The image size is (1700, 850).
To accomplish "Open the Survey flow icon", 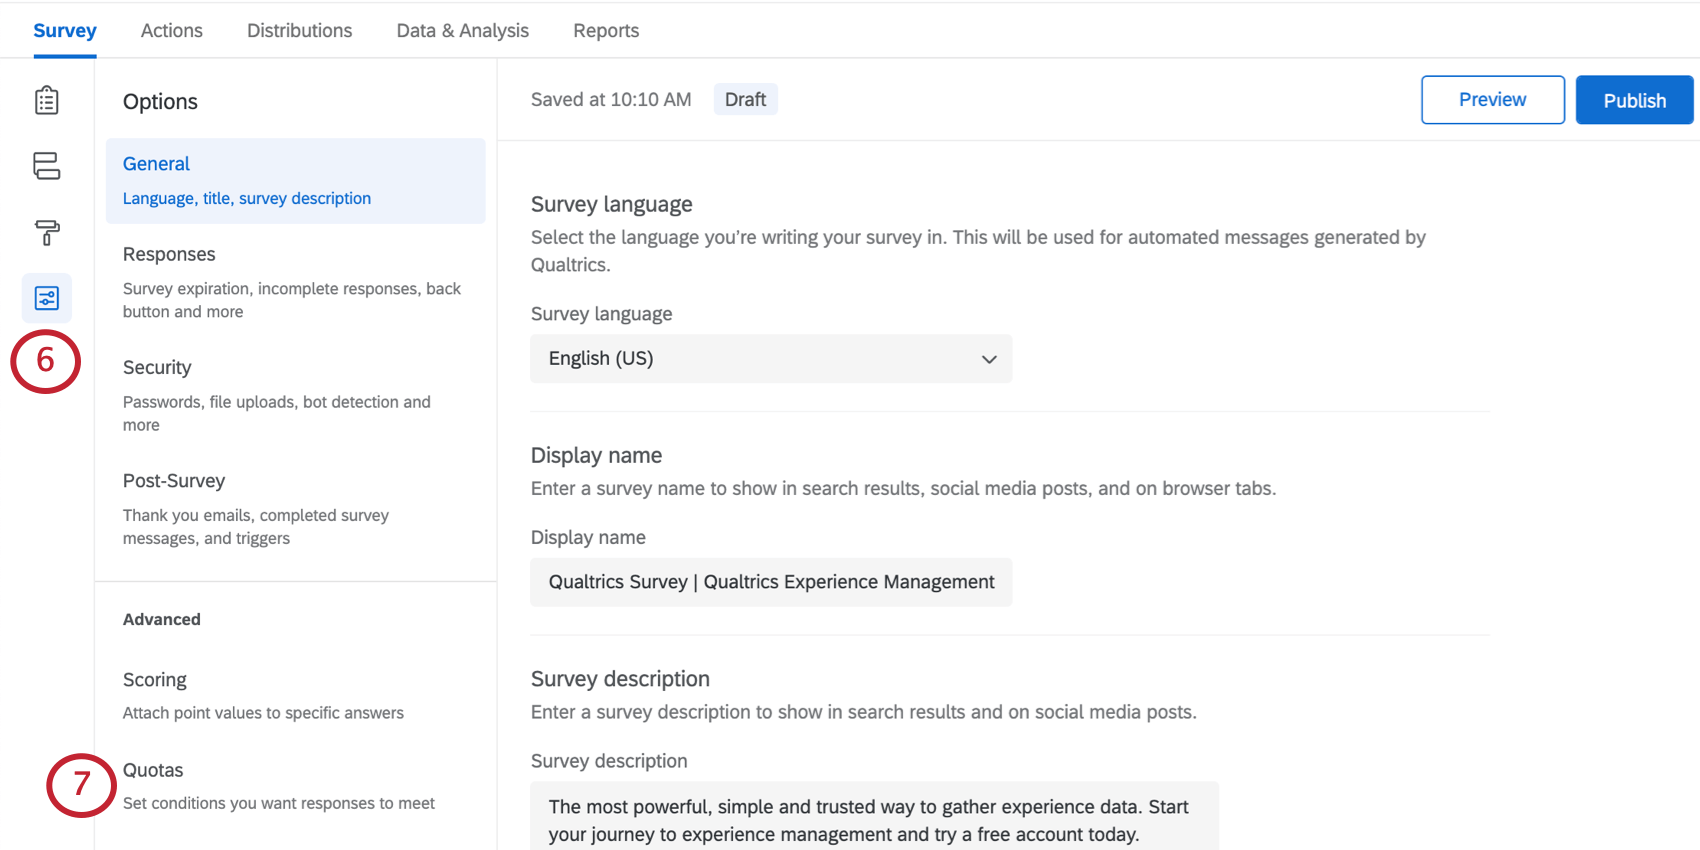I will click(x=47, y=166).
